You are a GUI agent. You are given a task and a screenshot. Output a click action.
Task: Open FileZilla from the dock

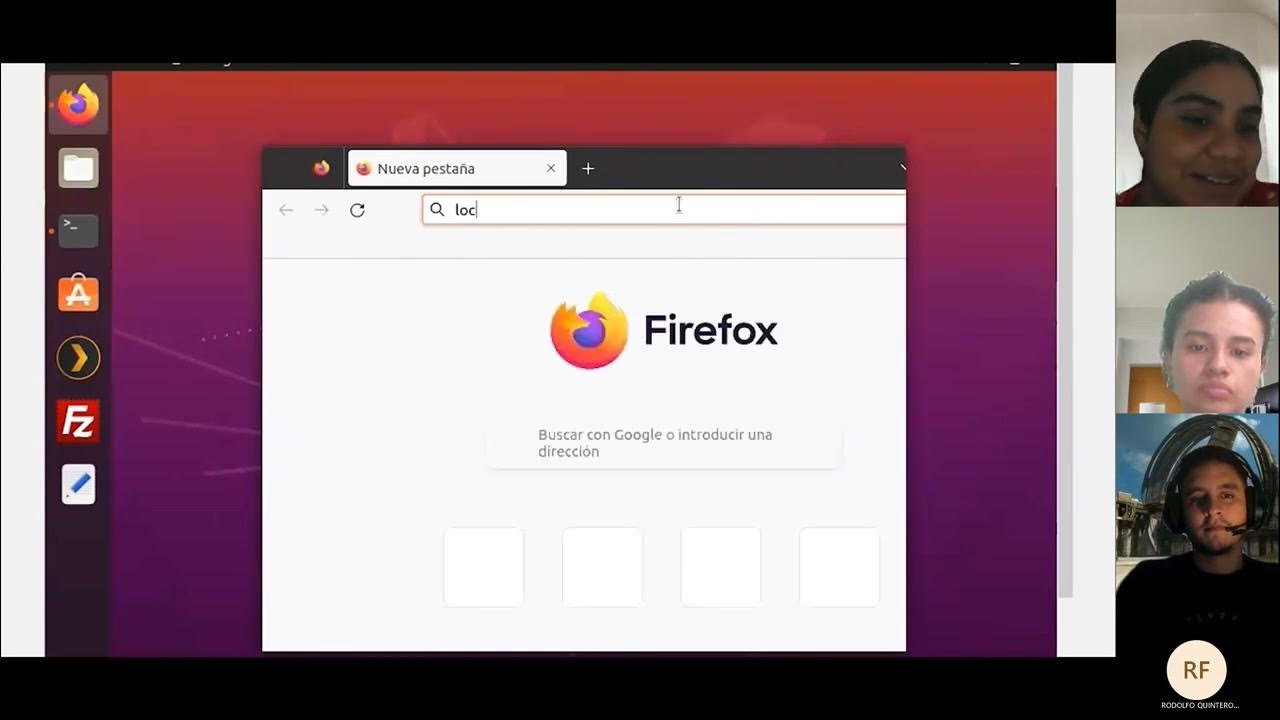coord(78,421)
